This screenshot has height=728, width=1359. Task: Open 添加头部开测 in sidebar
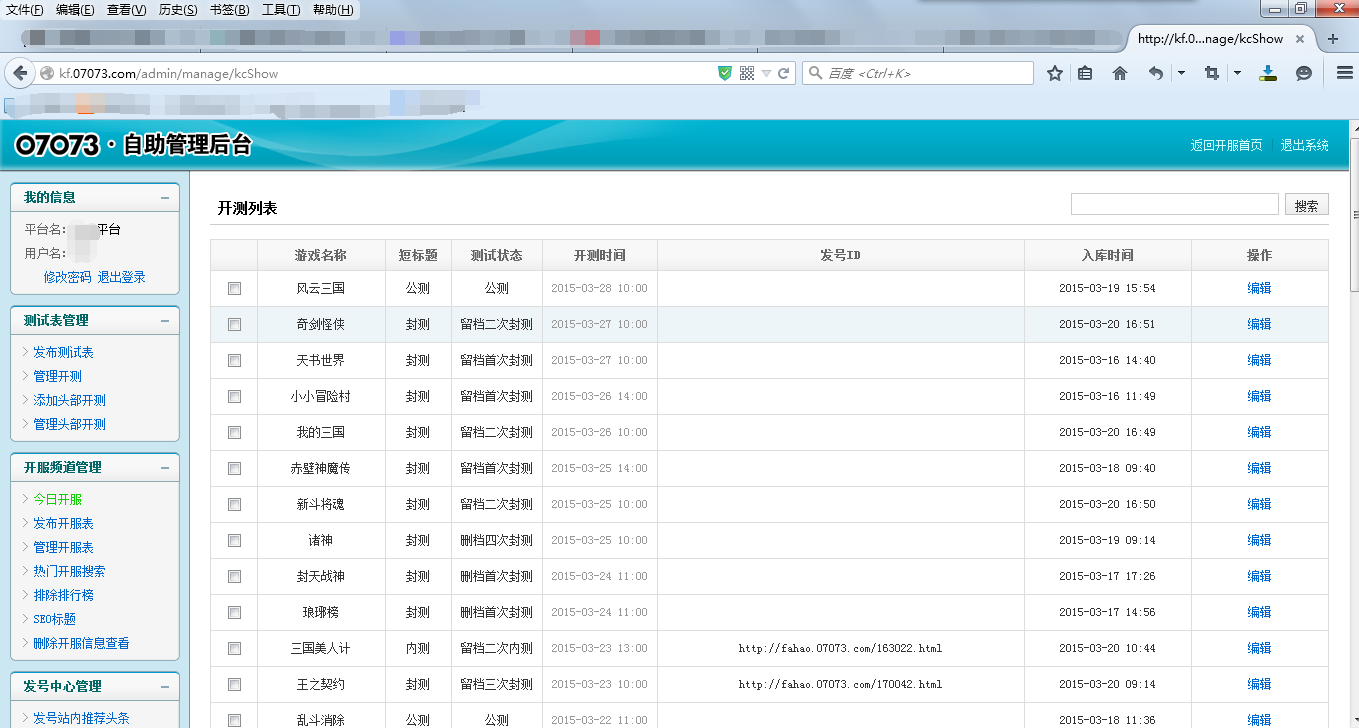tap(69, 401)
